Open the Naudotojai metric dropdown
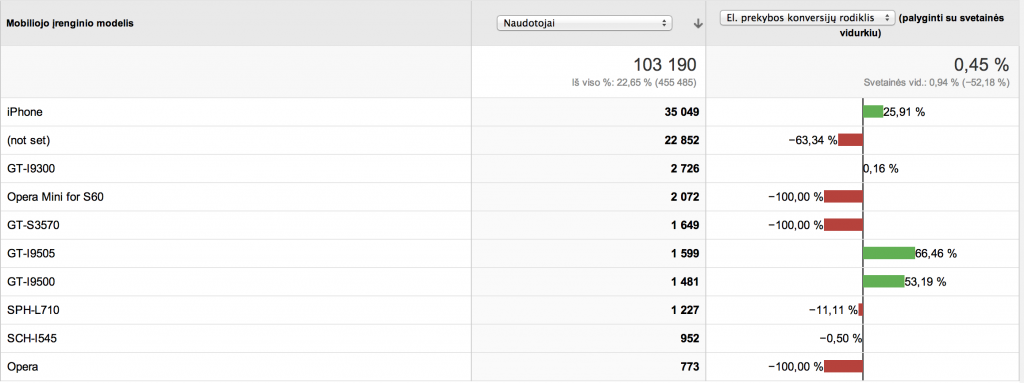Viewport: 1024px width, 383px height. click(584, 23)
